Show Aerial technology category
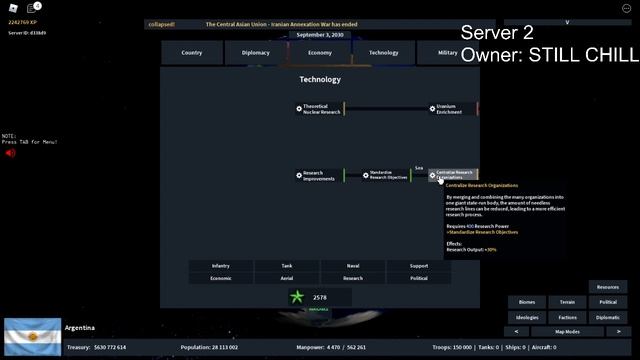This screenshot has width=640, height=360. pyautogui.click(x=287, y=278)
